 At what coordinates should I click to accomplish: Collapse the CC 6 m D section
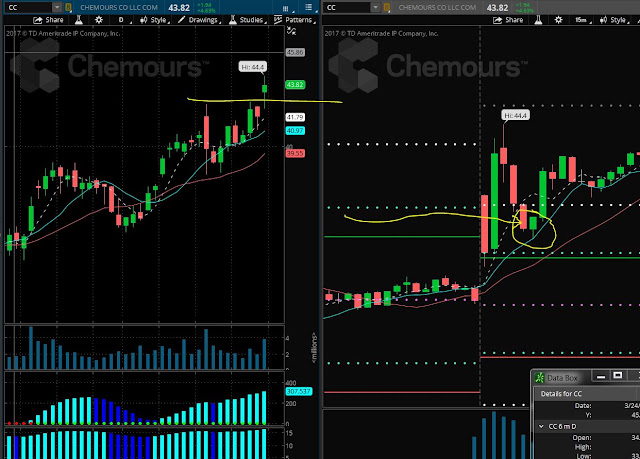[541, 426]
